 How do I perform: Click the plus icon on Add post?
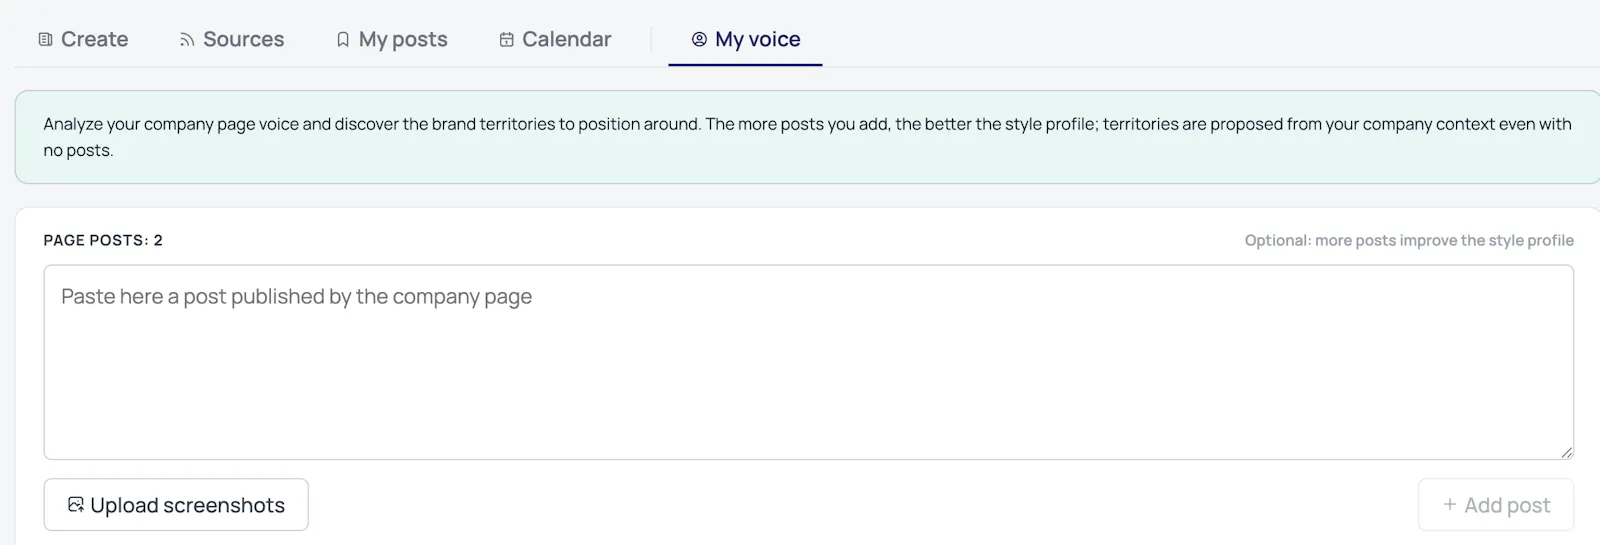click(1450, 505)
